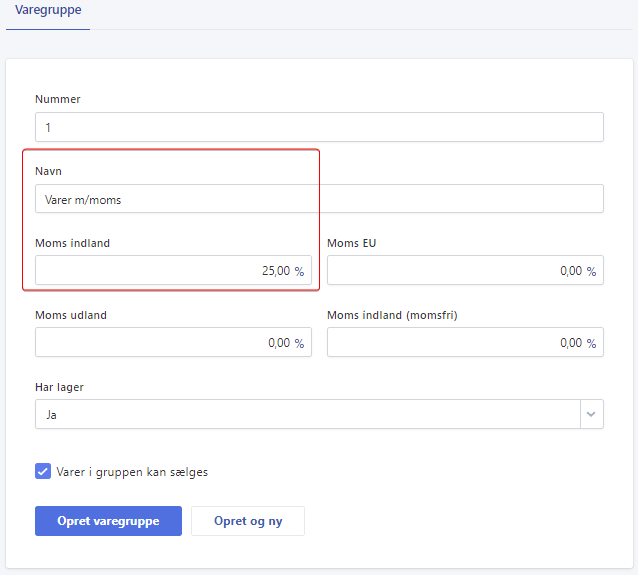The height and width of the screenshot is (575, 638).
Task: Click the Nummer input field
Action: [319, 127]
